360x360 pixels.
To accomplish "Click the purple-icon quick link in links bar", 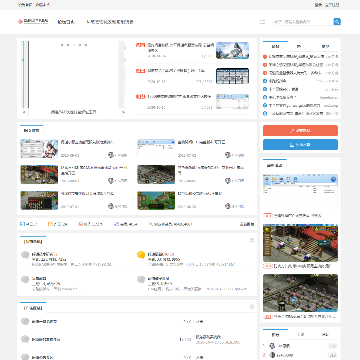I will [x=126, y=224].
